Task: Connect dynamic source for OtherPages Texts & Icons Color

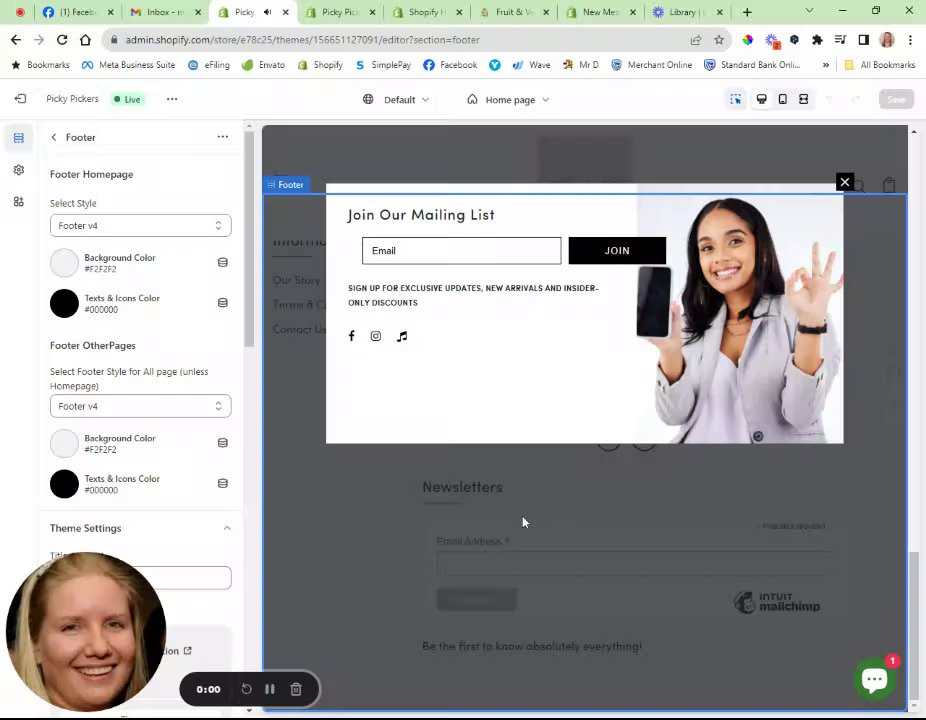Action: [223, 483]
